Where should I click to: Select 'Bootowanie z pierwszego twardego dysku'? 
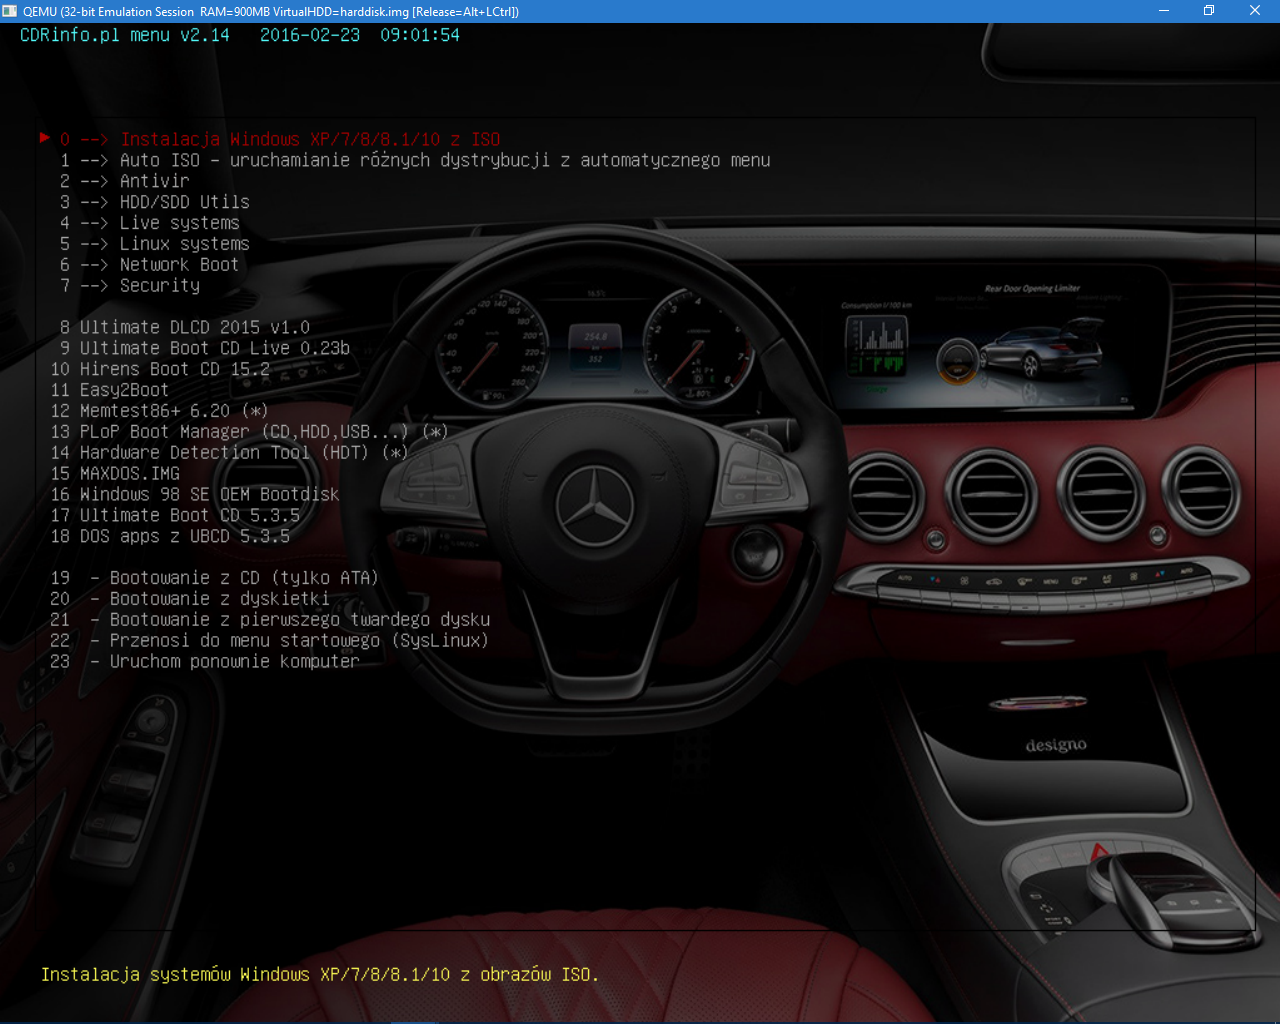pyautogui.click(x=270, y=621)
